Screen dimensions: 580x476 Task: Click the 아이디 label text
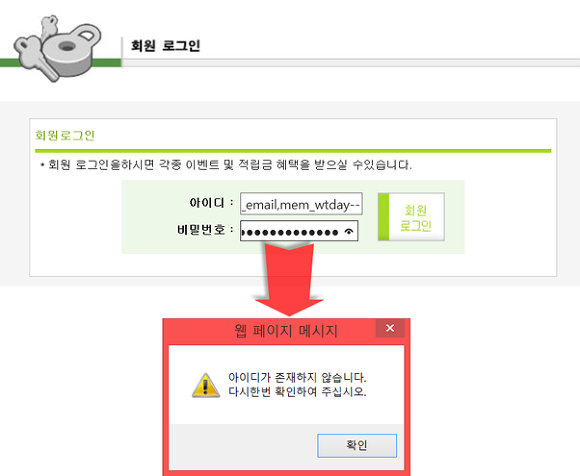(207, 203)
